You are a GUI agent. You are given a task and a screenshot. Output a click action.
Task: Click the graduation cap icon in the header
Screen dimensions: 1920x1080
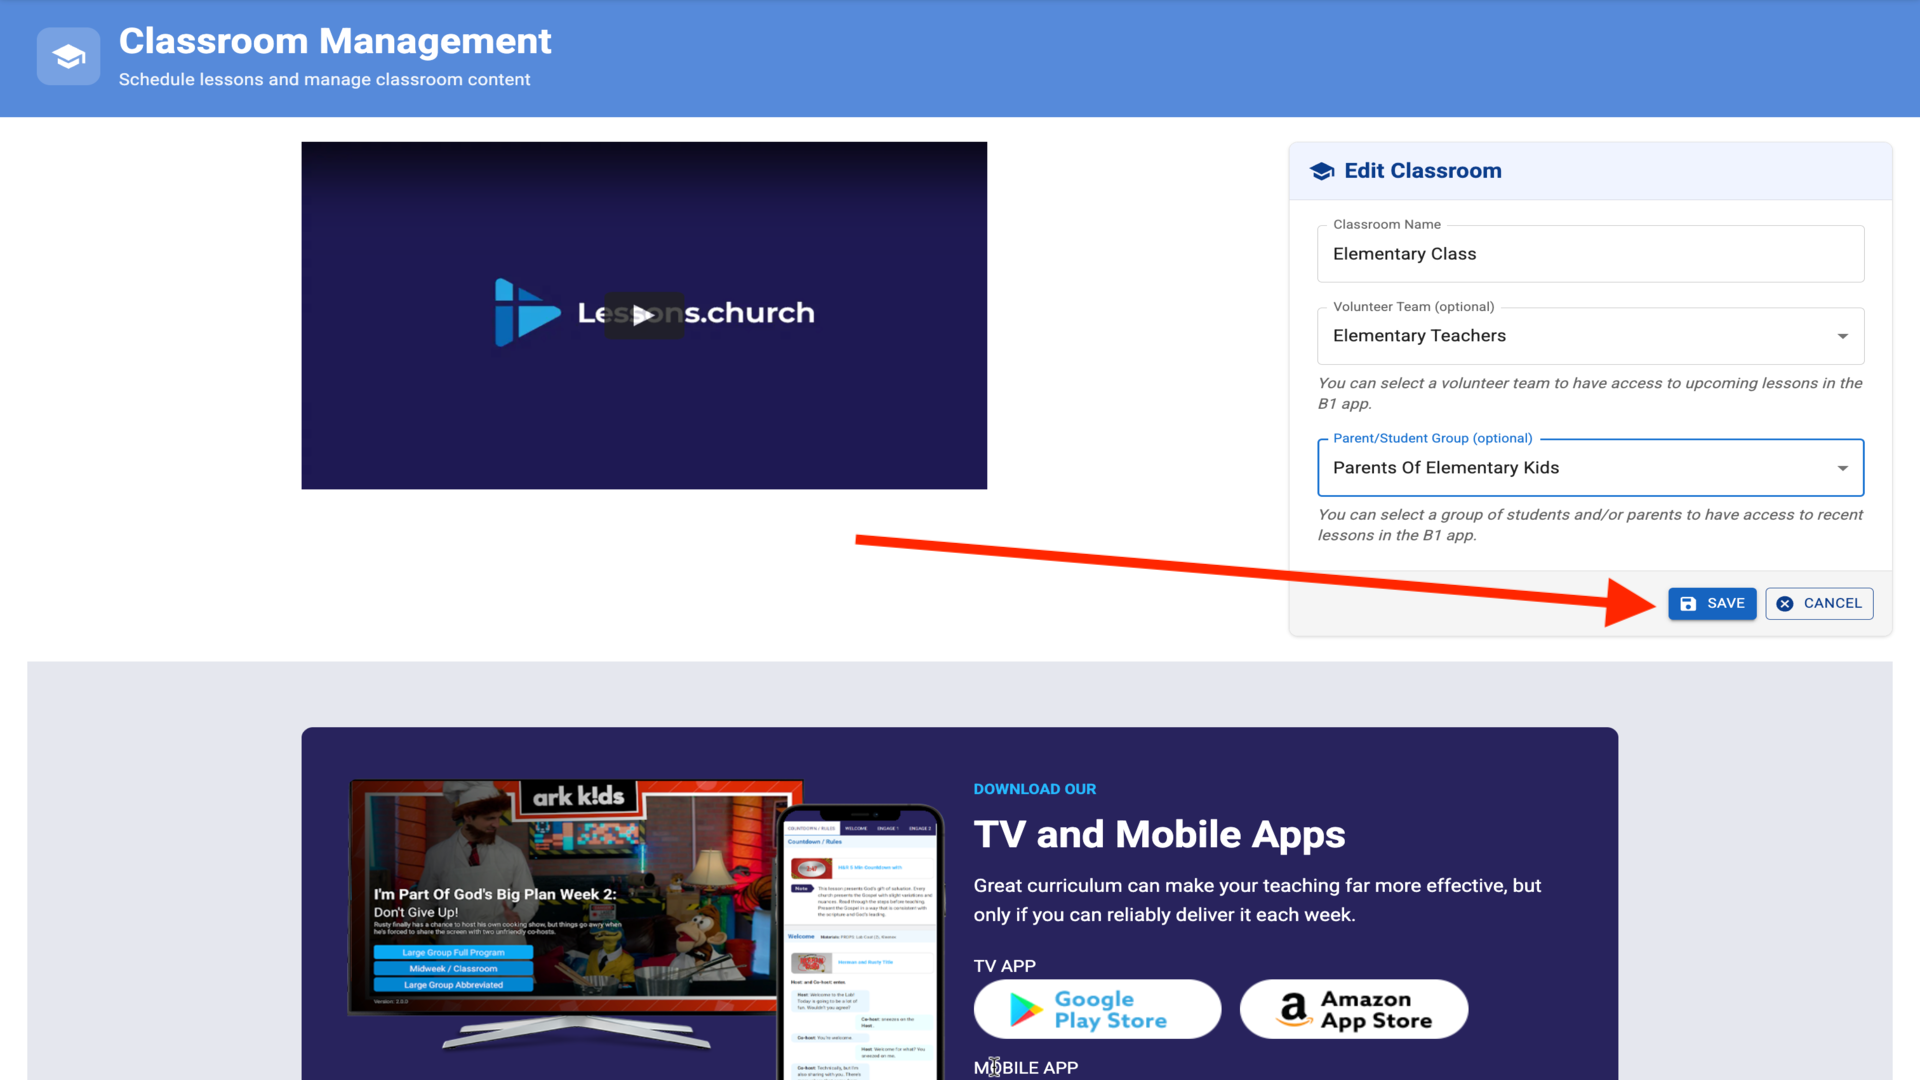[68, 56]
